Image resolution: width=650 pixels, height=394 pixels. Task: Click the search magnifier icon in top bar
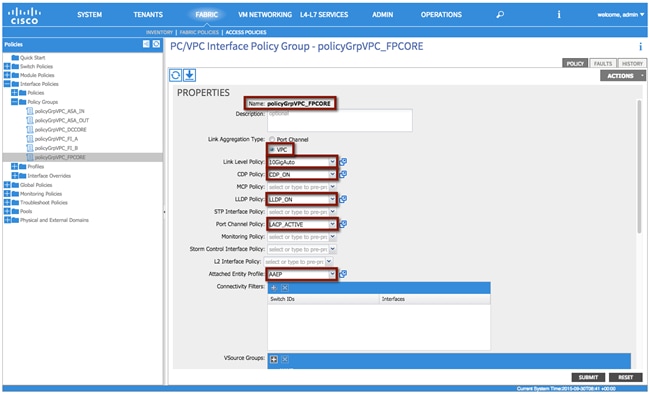tap(500, 15)
